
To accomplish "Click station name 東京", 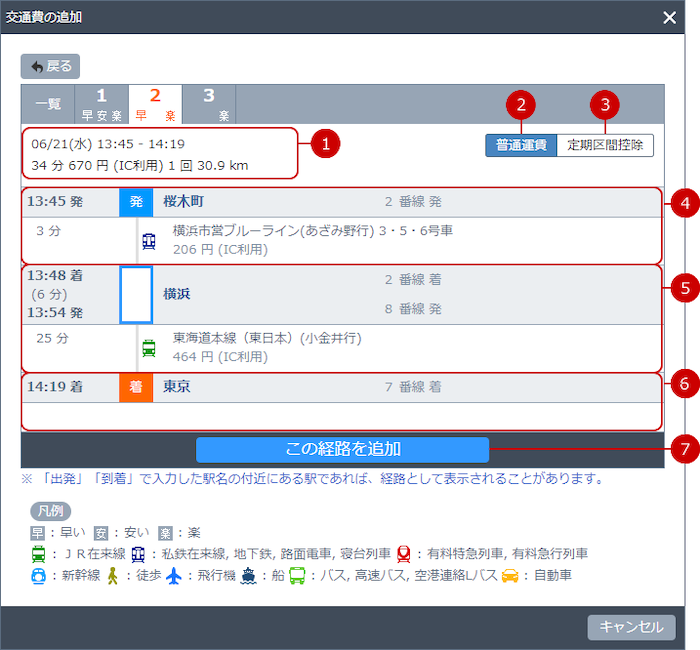I will (177, 387).
